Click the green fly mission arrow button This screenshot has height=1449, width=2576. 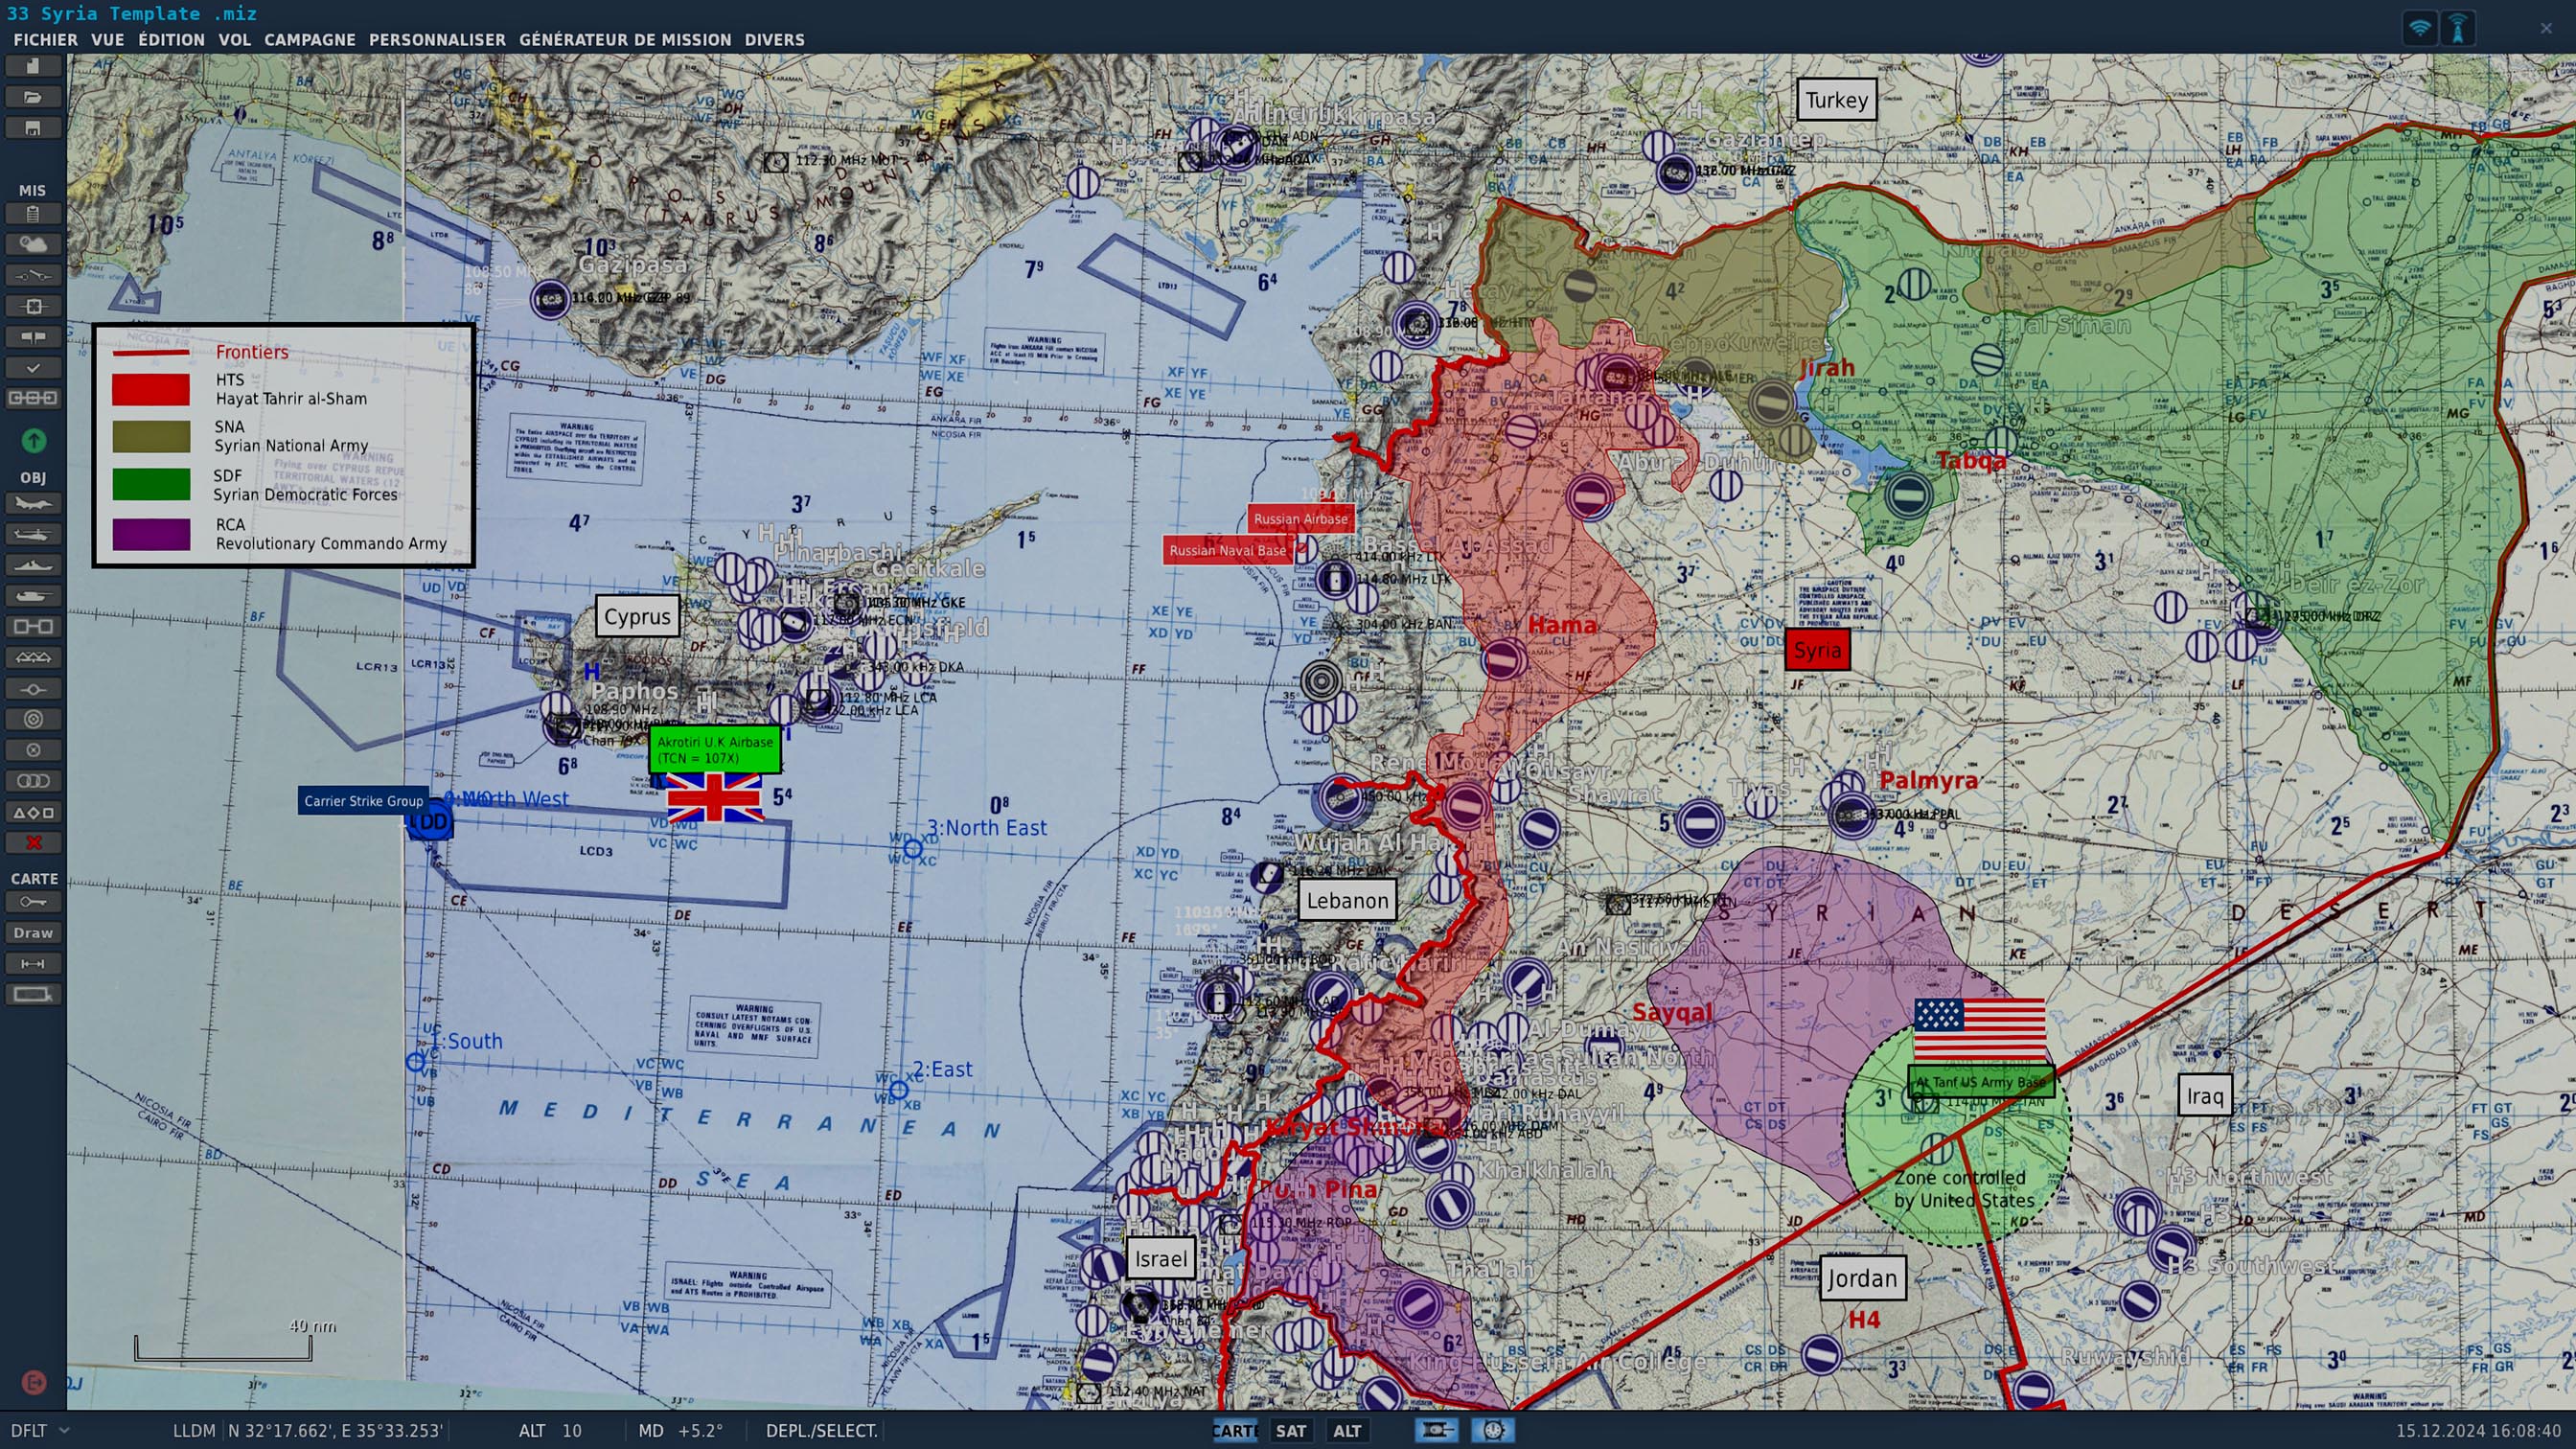pos(33,440)
